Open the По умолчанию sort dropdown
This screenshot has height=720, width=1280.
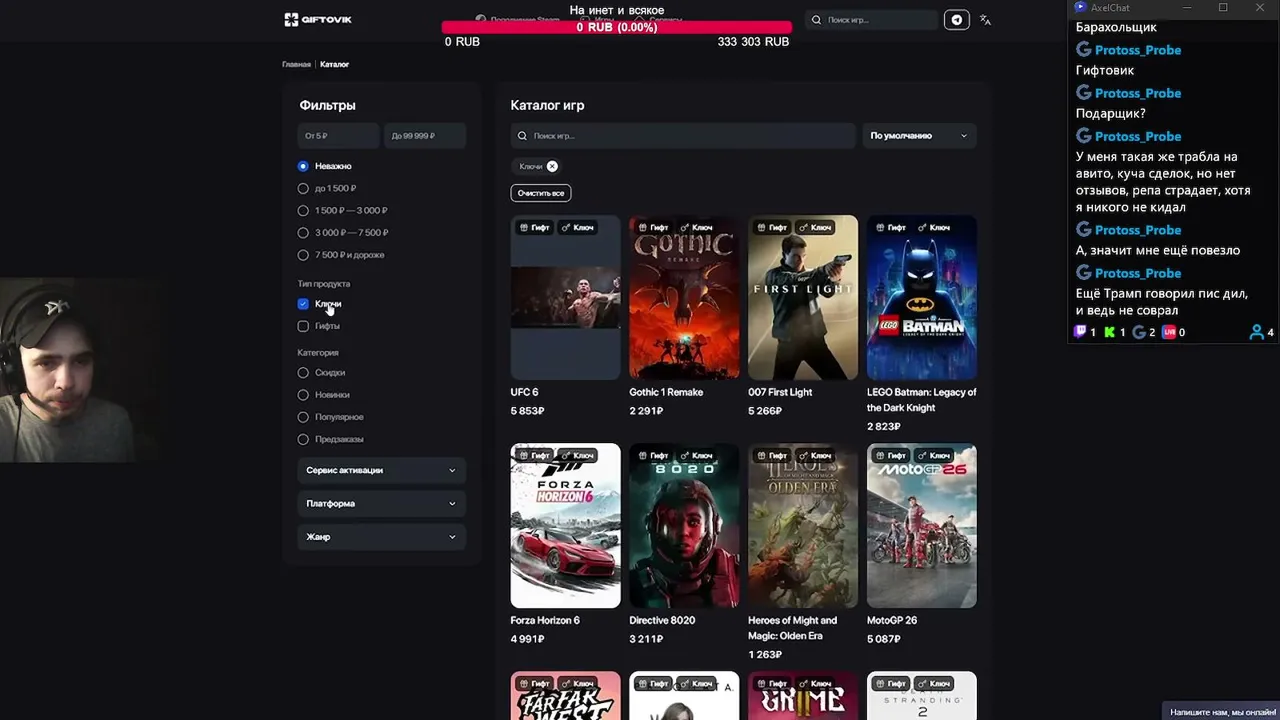(x=919, y=136)
